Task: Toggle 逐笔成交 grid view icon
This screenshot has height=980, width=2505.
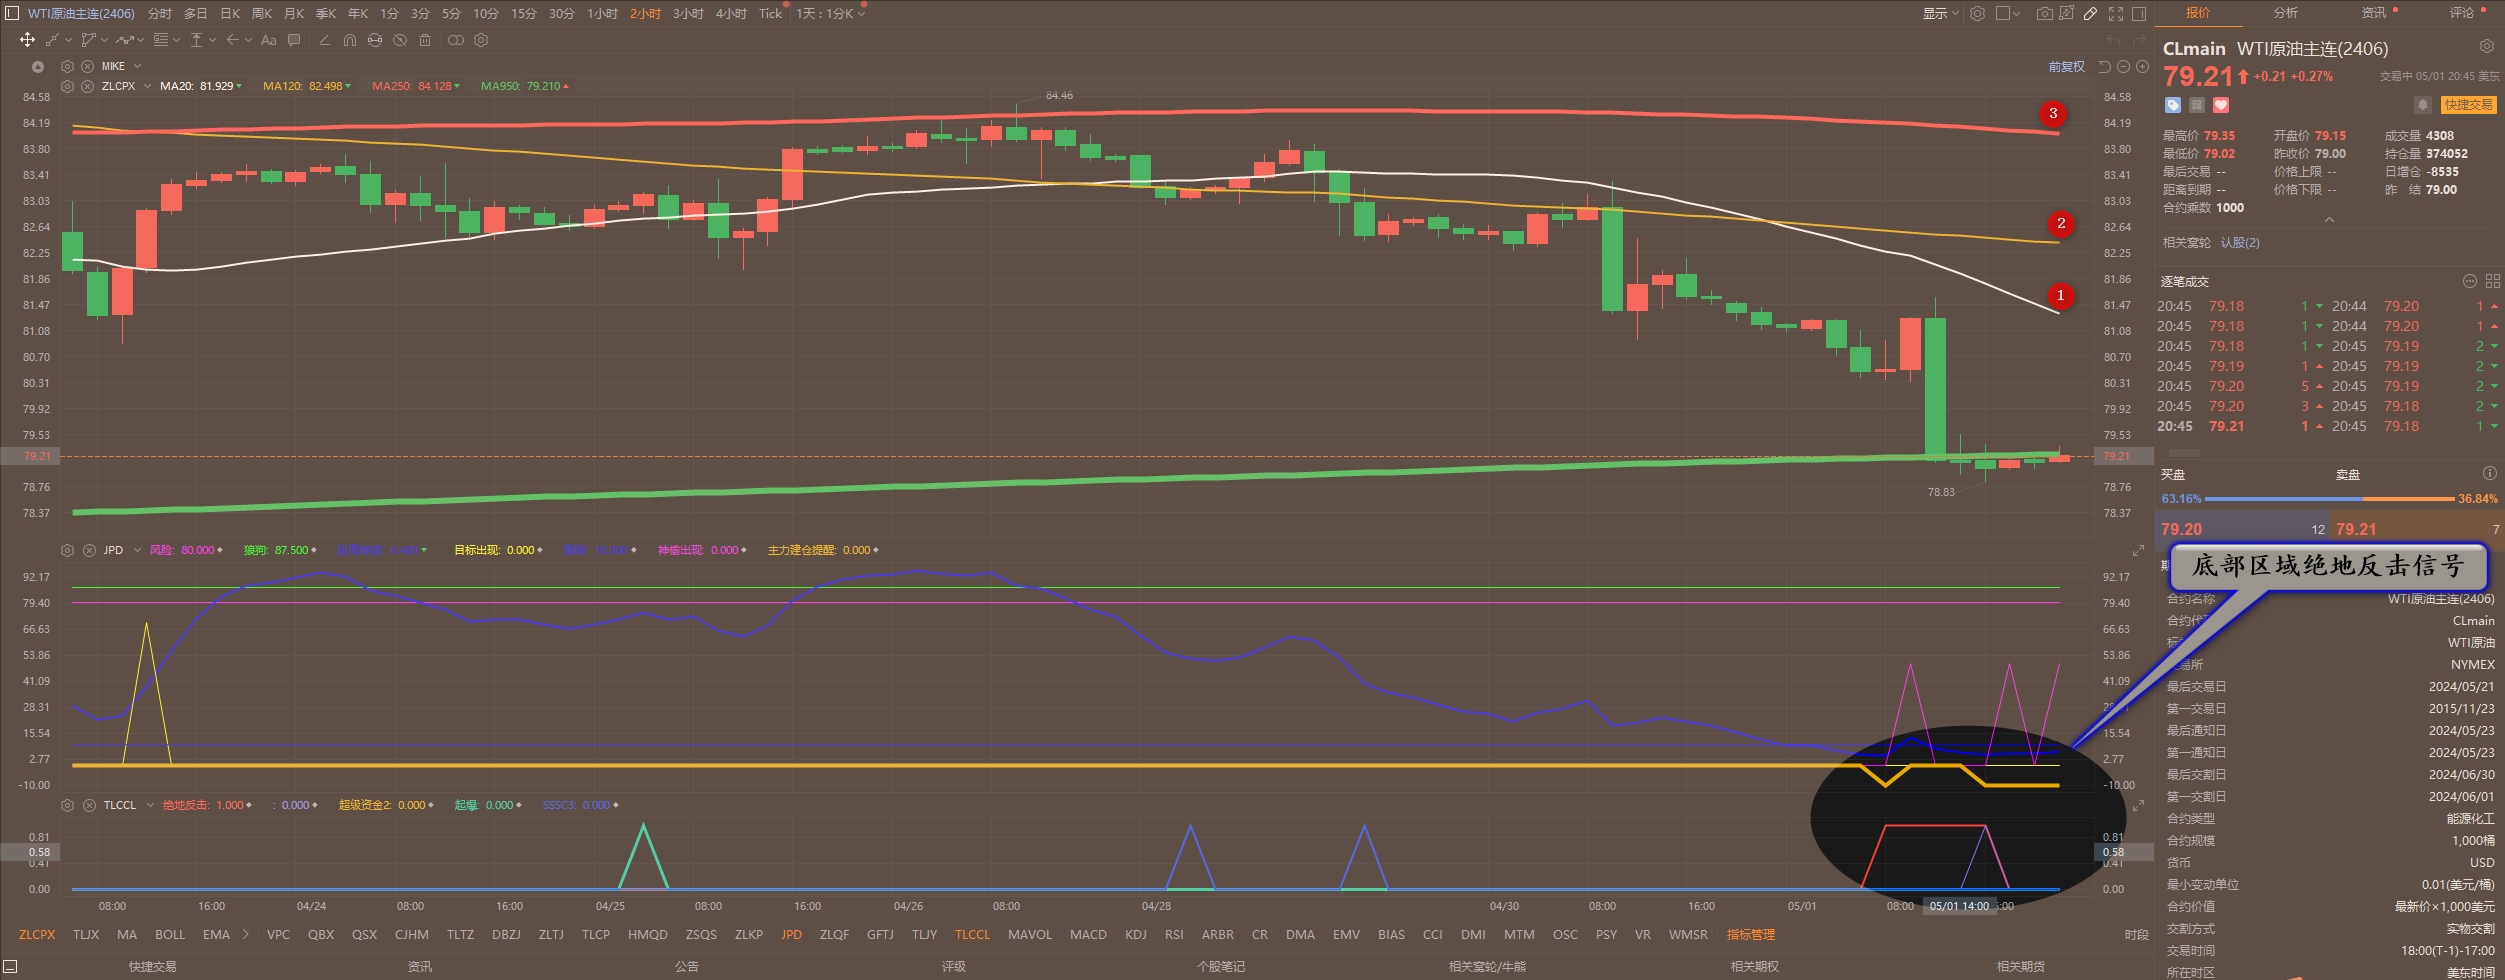Action: pos(2493,281)
